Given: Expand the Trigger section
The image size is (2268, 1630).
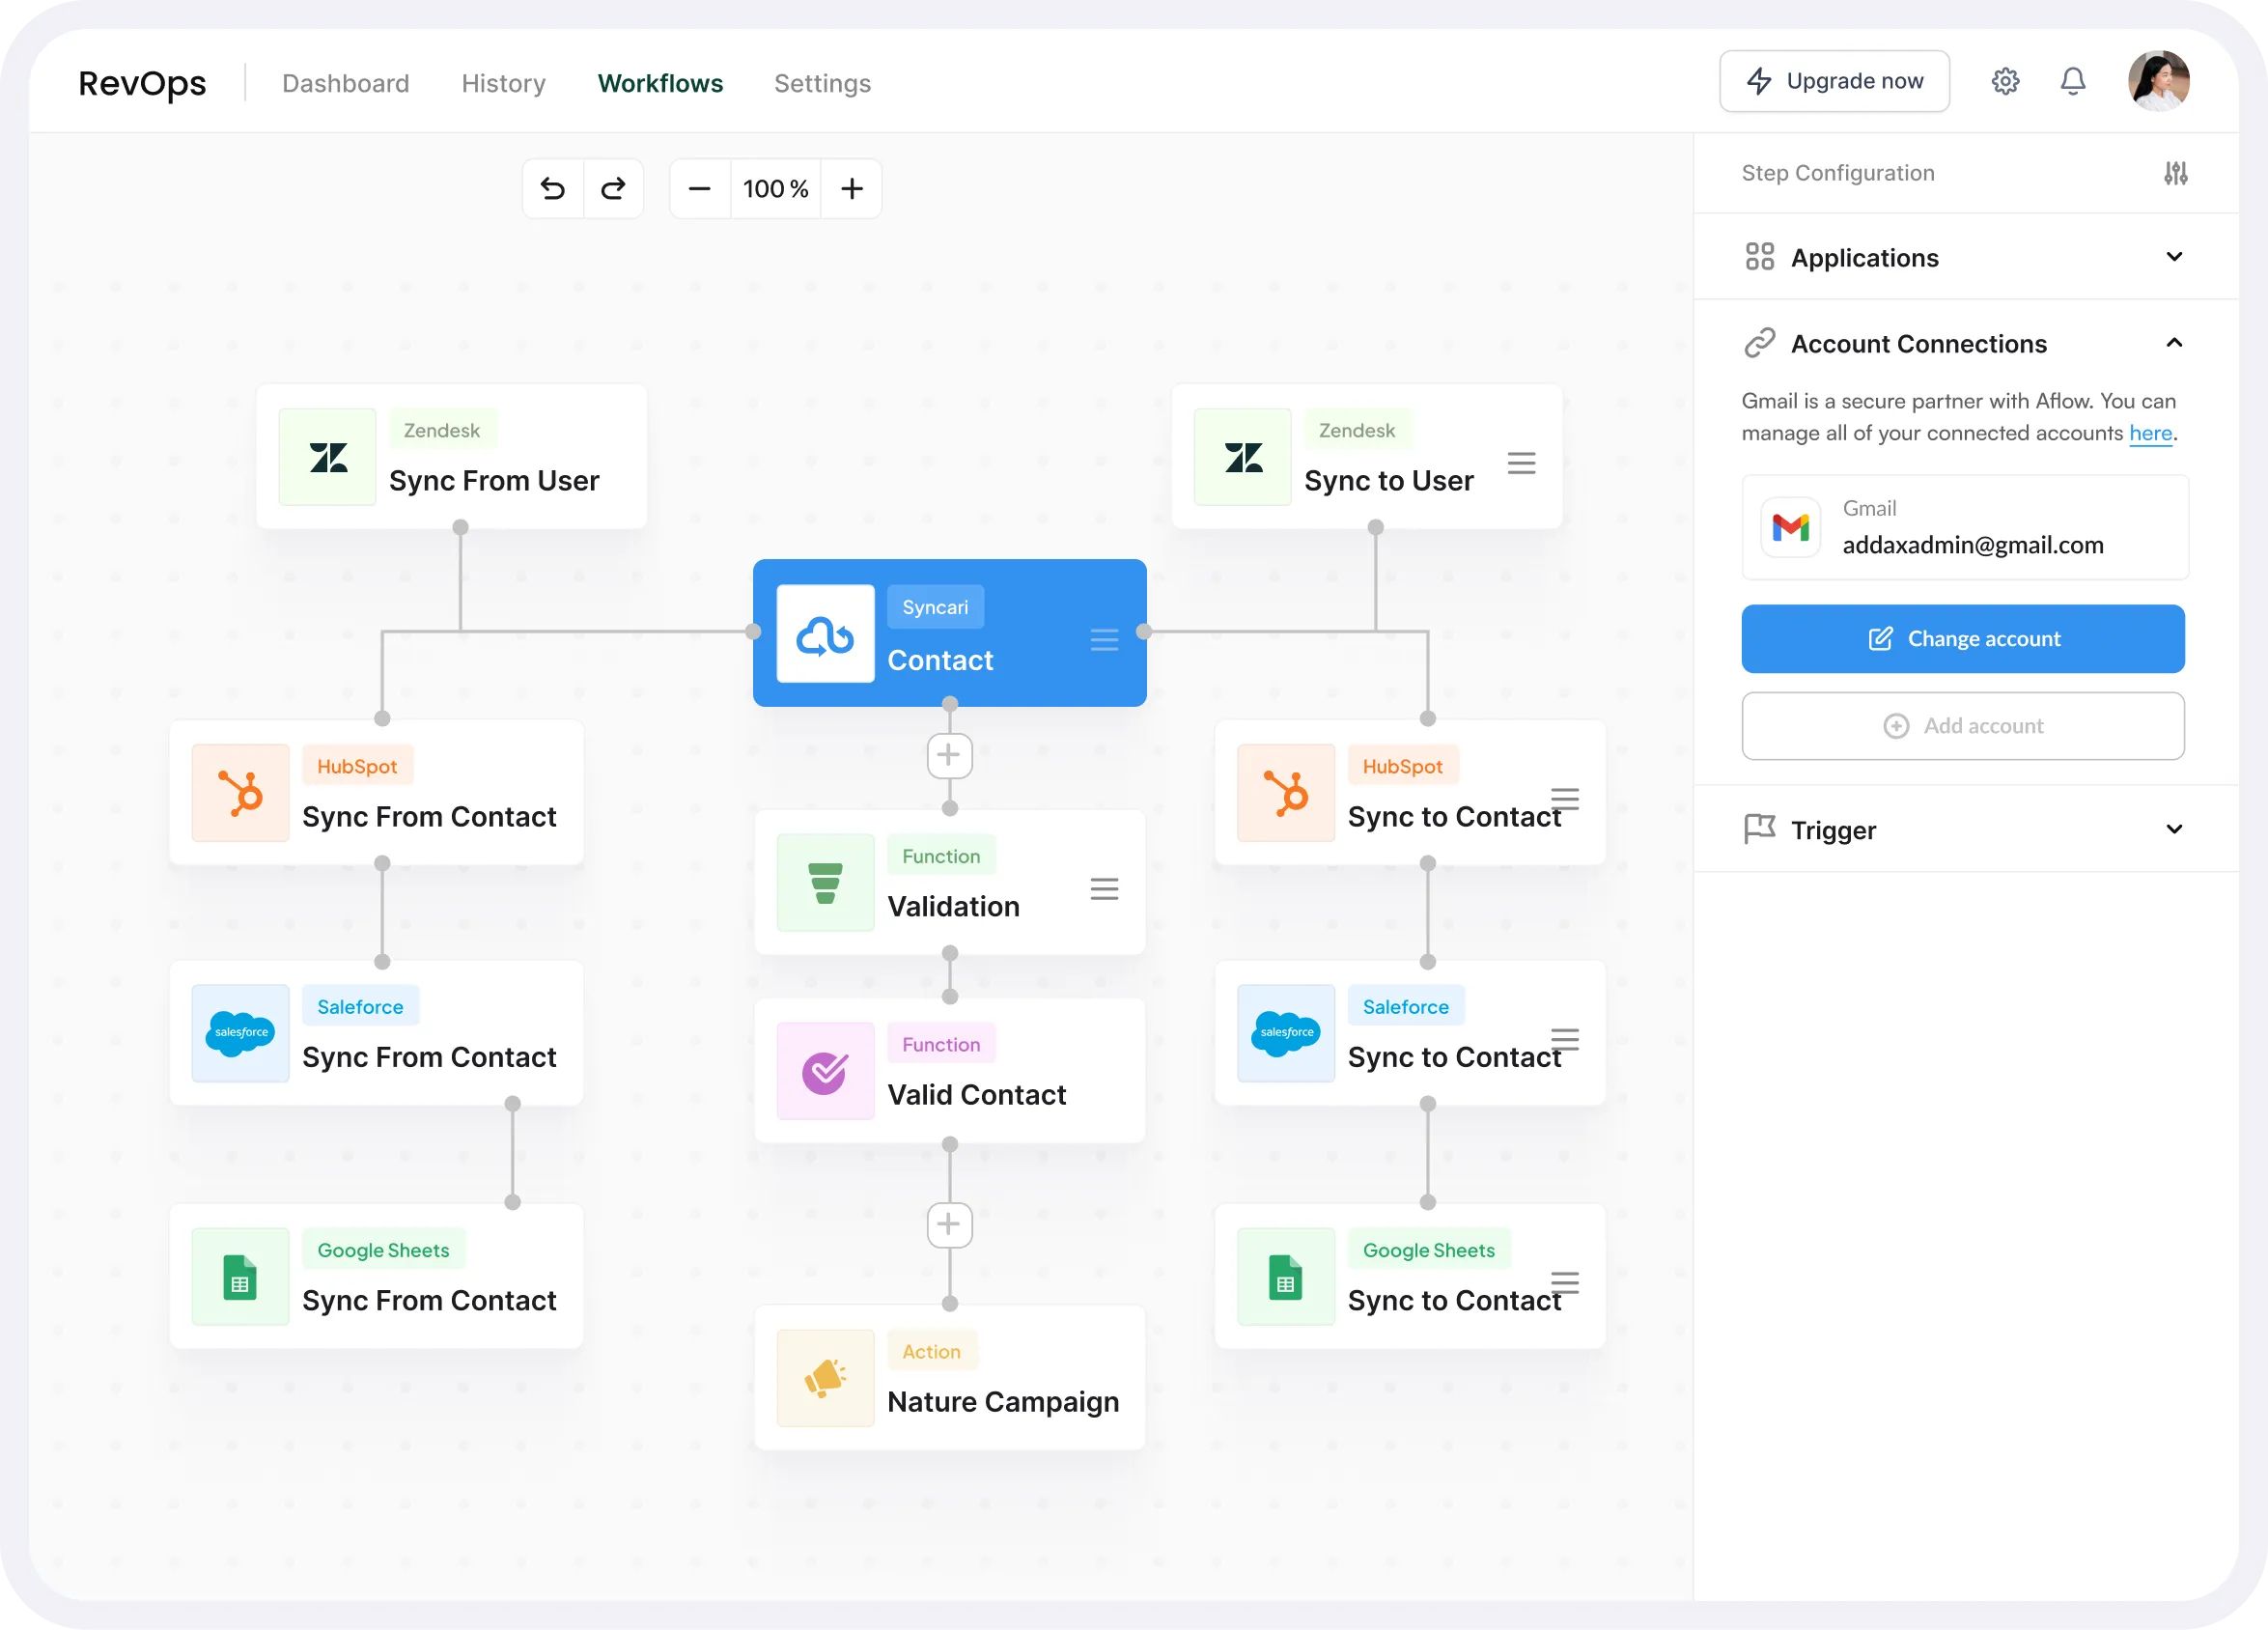Looking at the screenshot, I should click(x=2173, y=829).
